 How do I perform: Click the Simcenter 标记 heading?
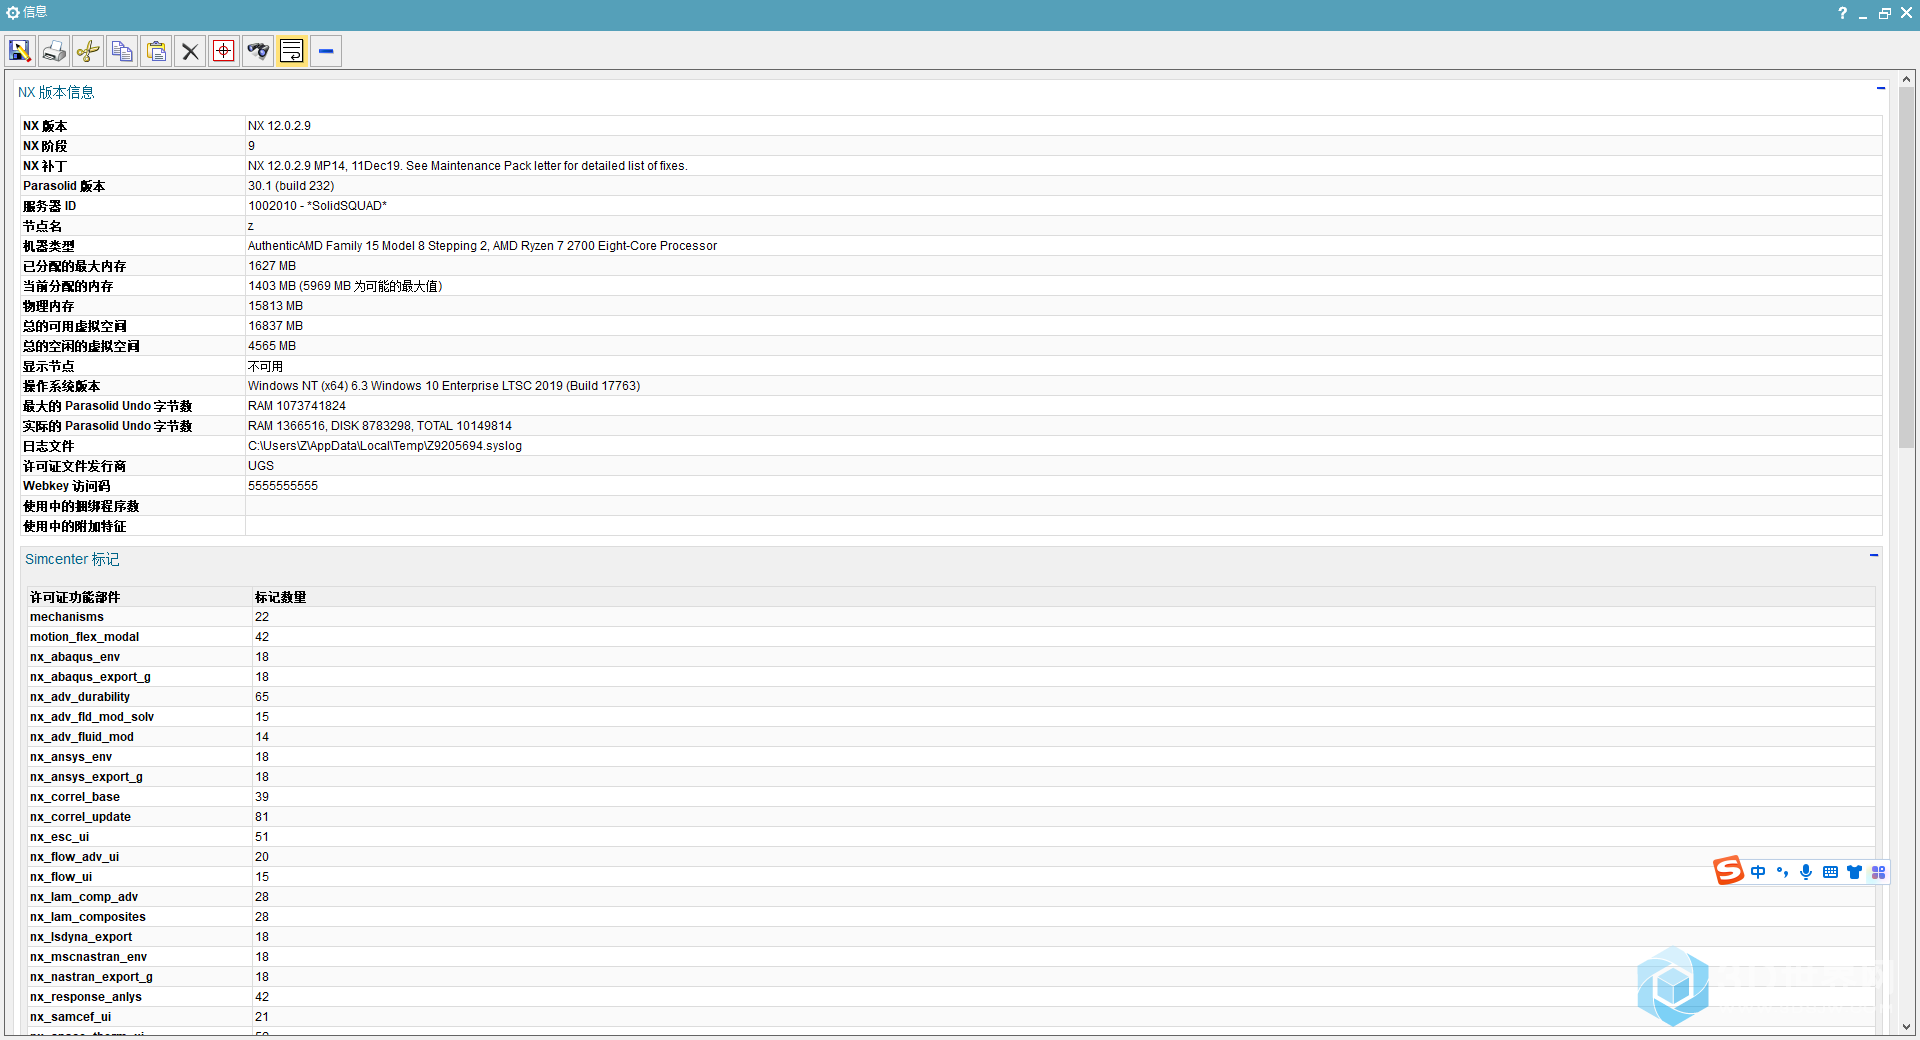click(x=72, y=559)
